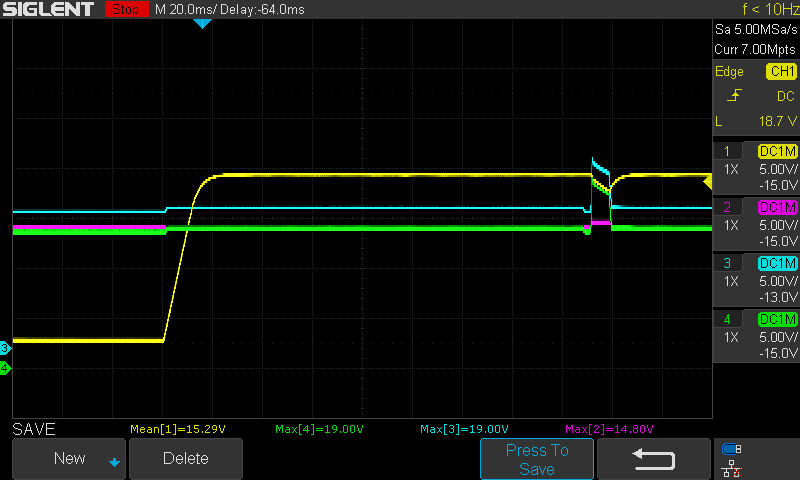The width and height of the screenshot is (800, 480).
Task: Click the channel 3 offset -13.0V value
Action: [x=778, y=297]
